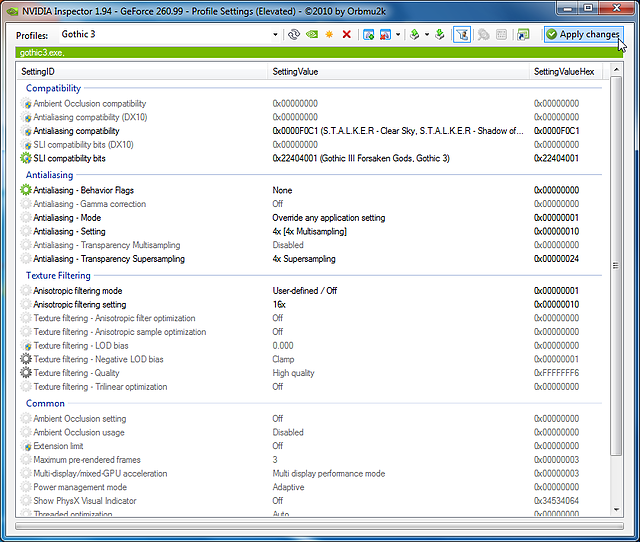Click the gear icon beside Antialiasing - Setting
Screen dimensions: 640x542
26,231
